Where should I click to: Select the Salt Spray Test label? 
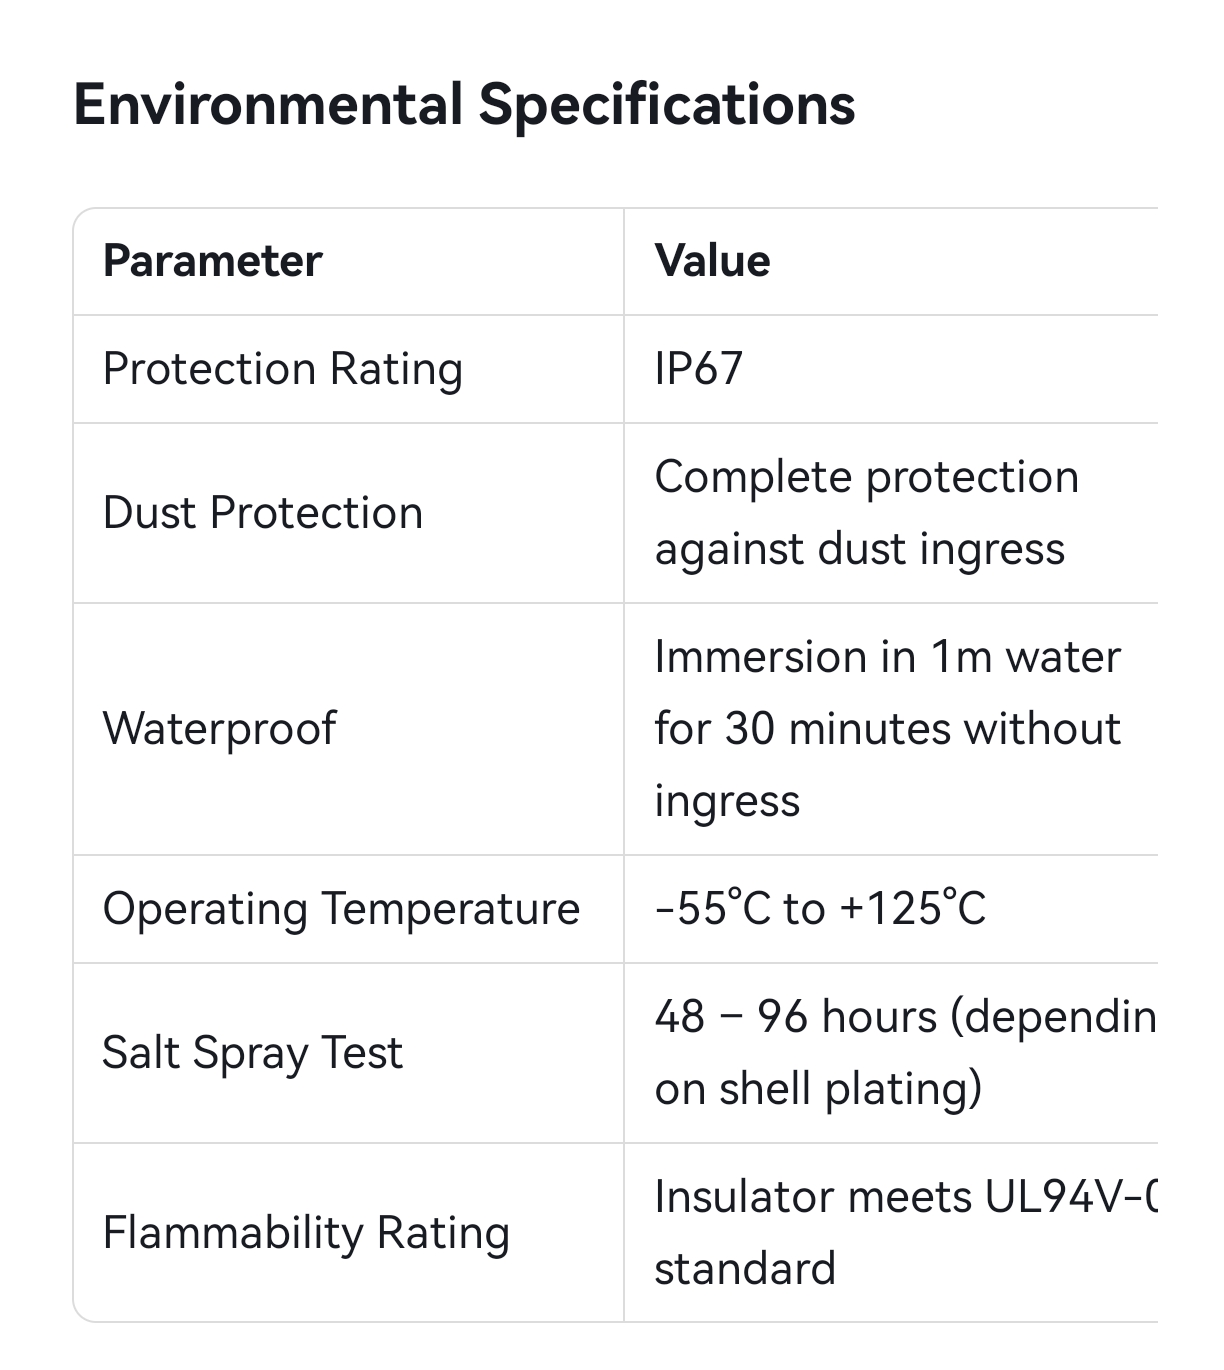pos(252,1053)
